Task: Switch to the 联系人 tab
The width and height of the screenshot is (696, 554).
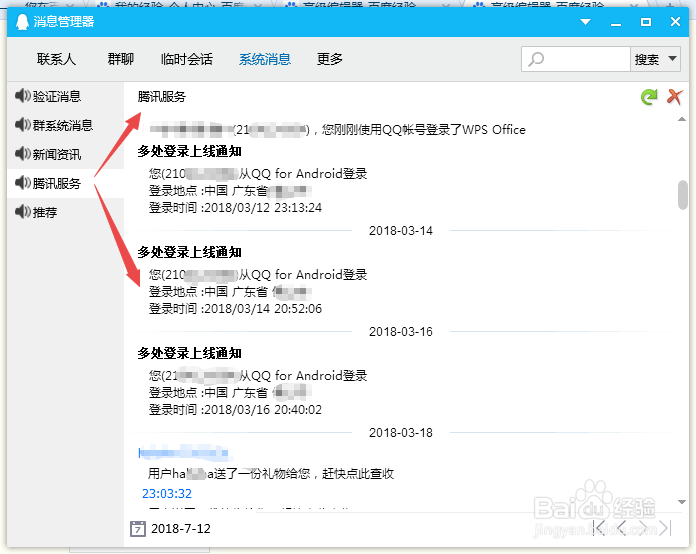Action: (x=56, y=59)
